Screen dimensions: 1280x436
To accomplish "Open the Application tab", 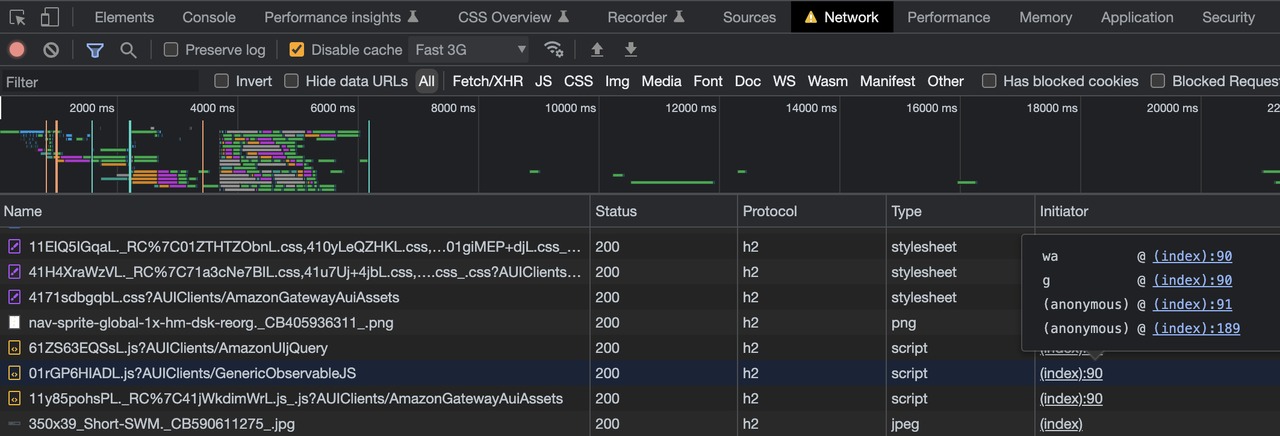I will pos(1137,17).
